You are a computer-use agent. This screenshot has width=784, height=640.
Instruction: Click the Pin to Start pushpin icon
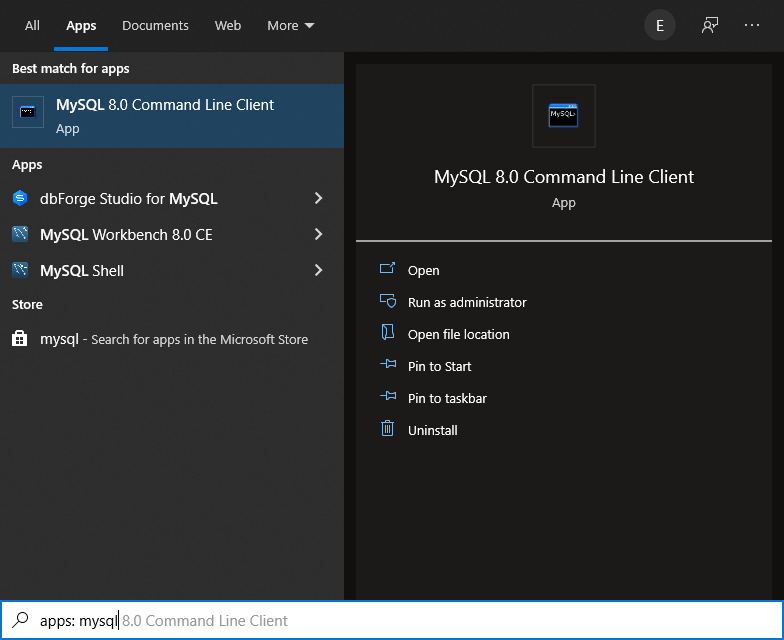tap(388, 364)
